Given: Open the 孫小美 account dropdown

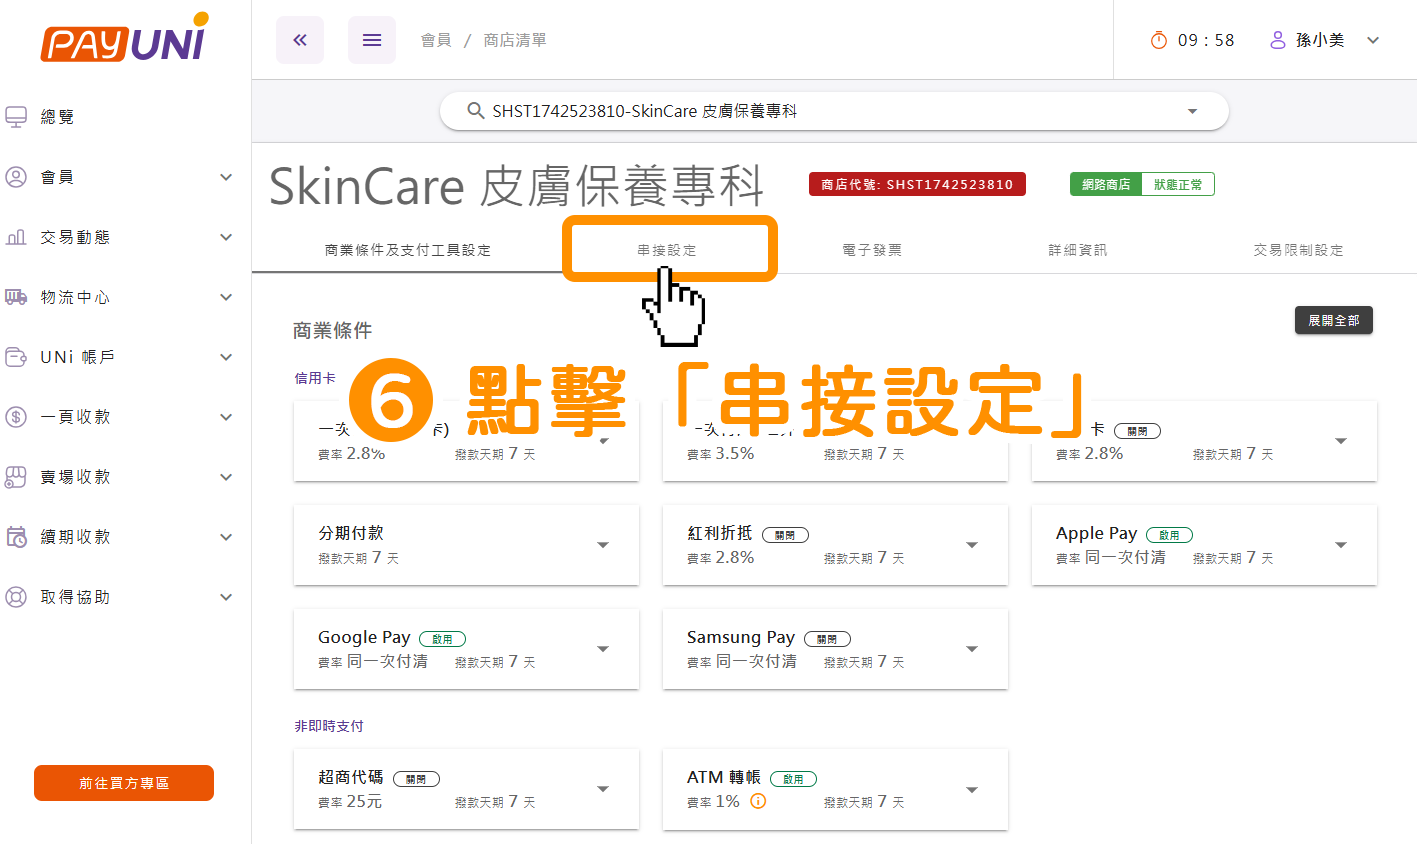Looking at the screenshot, I should [x=1373, y=40].
